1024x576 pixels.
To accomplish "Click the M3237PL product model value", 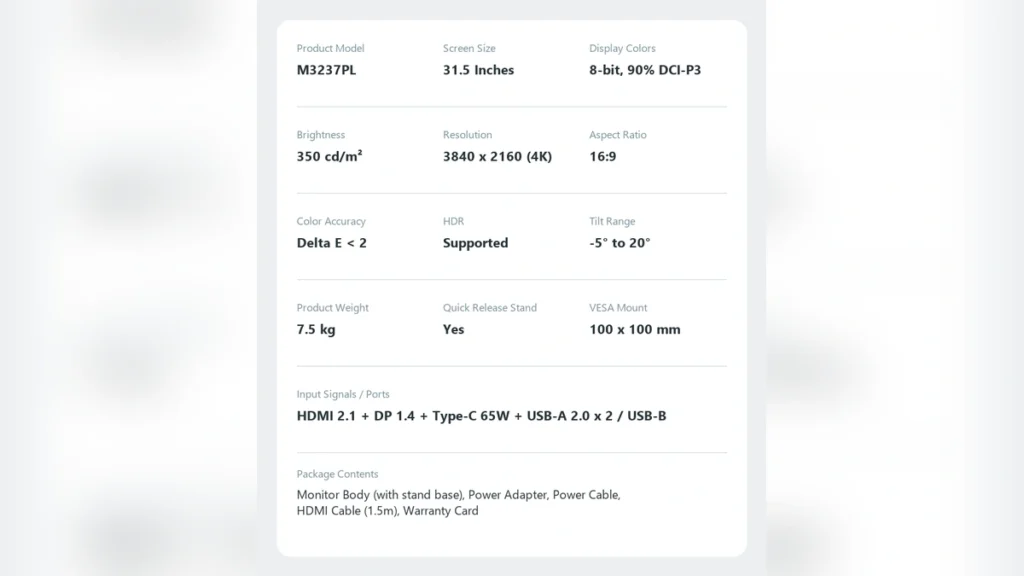I will pos(327,70).
